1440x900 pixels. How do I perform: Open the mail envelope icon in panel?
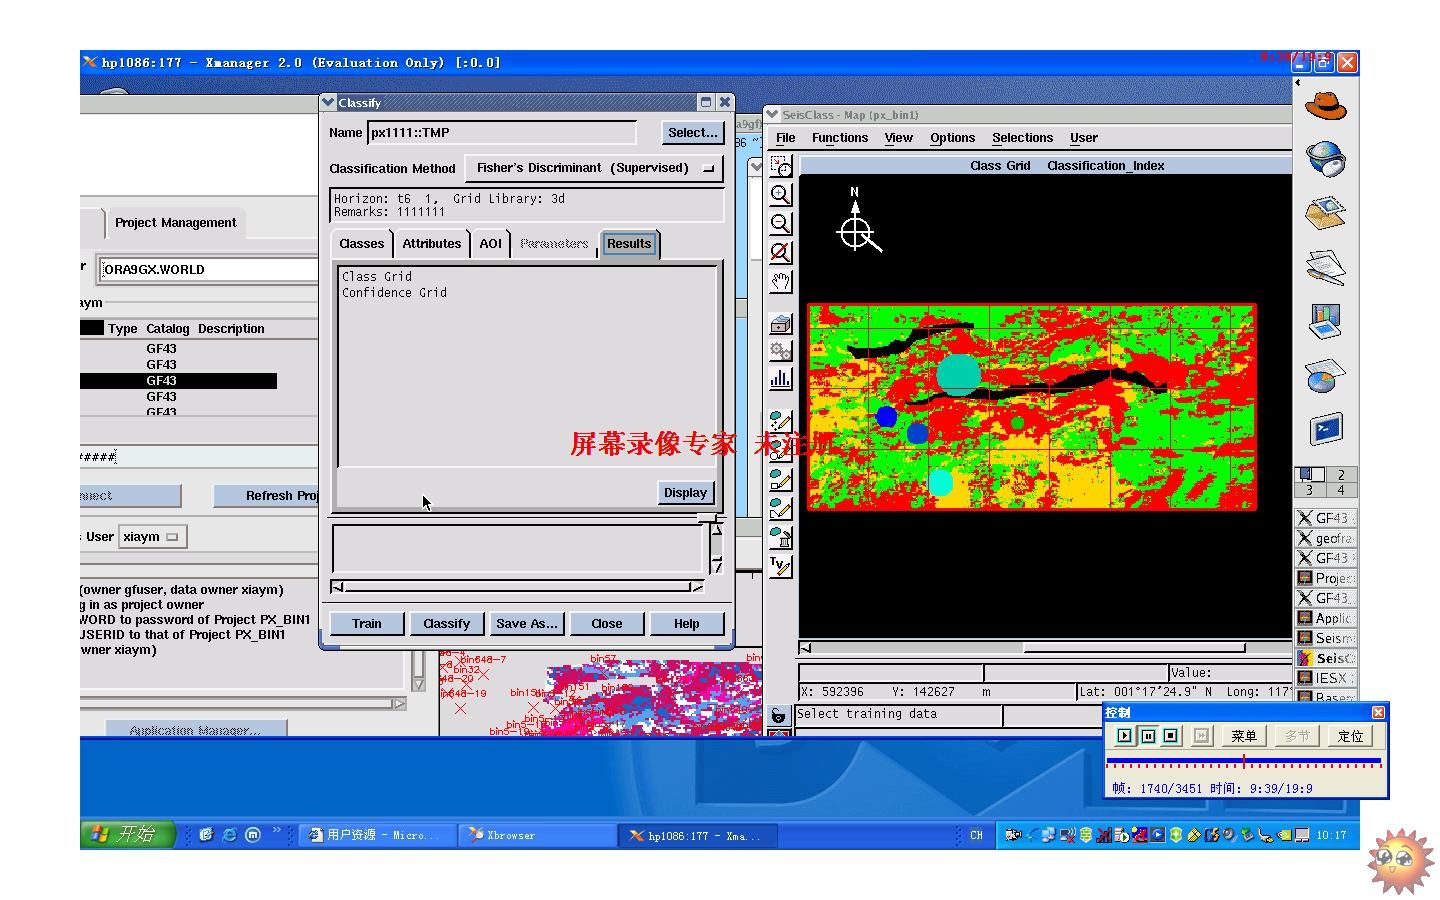point(1326,212)
